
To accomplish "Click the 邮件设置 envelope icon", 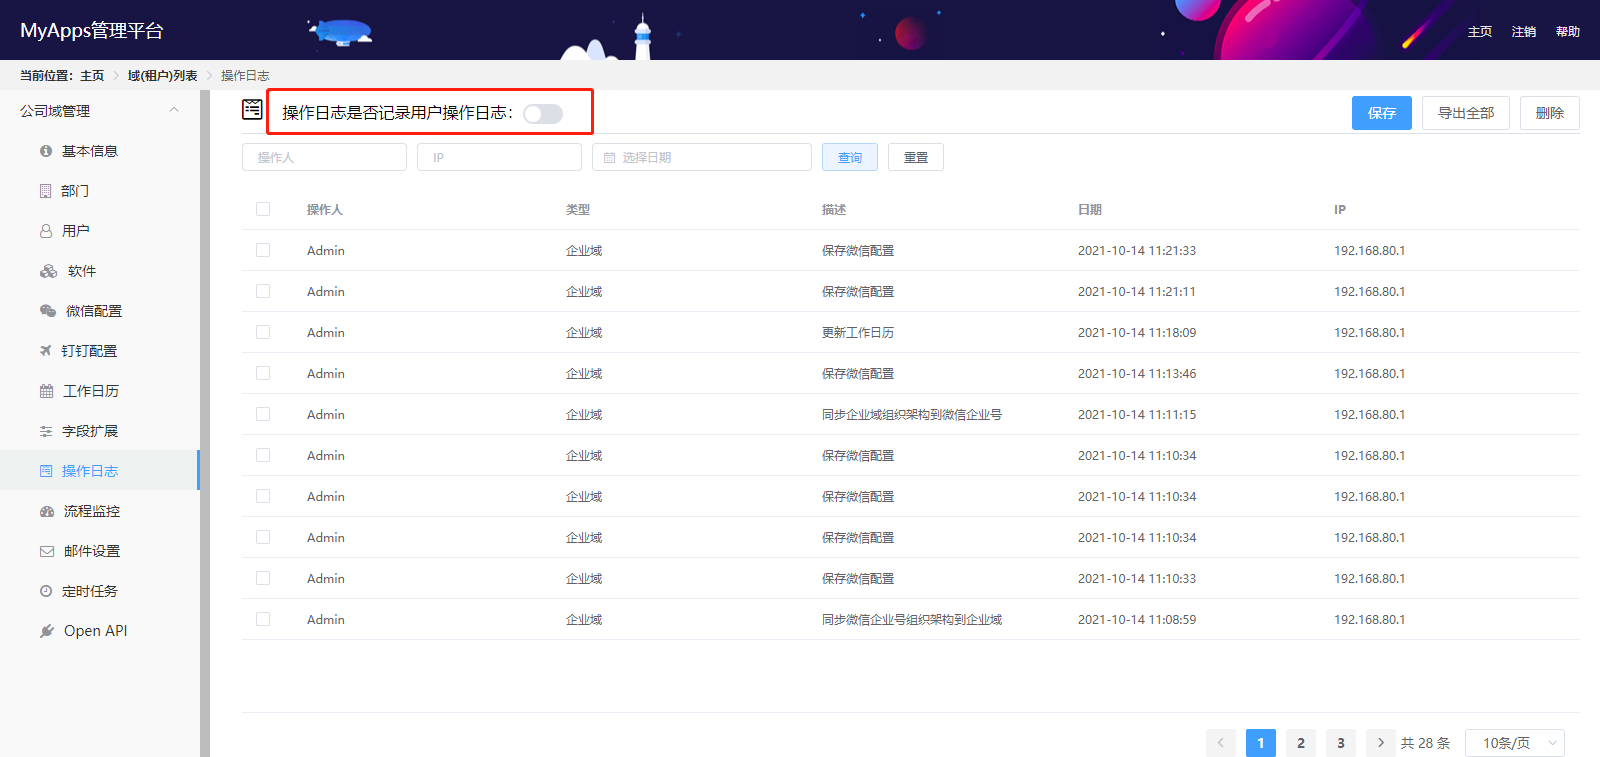I will [47, 551].
